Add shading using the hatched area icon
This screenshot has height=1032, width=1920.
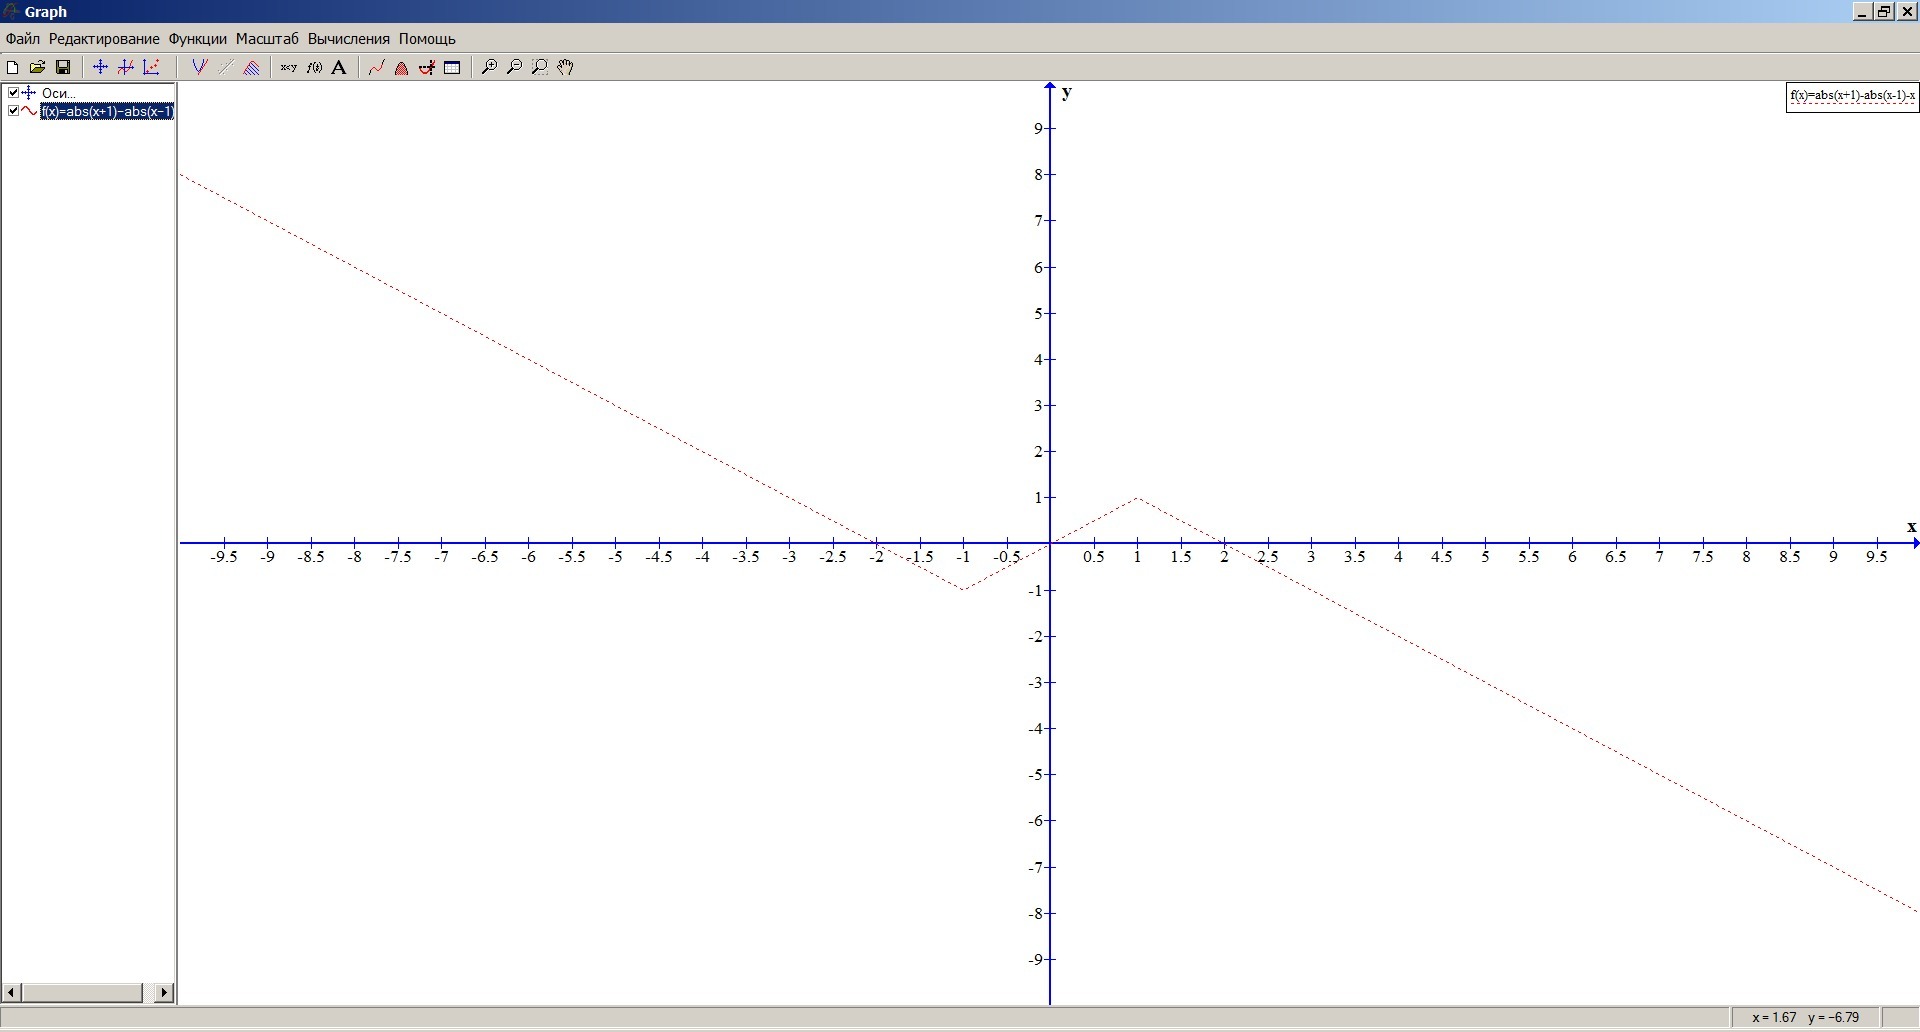(x=252, y=67)
